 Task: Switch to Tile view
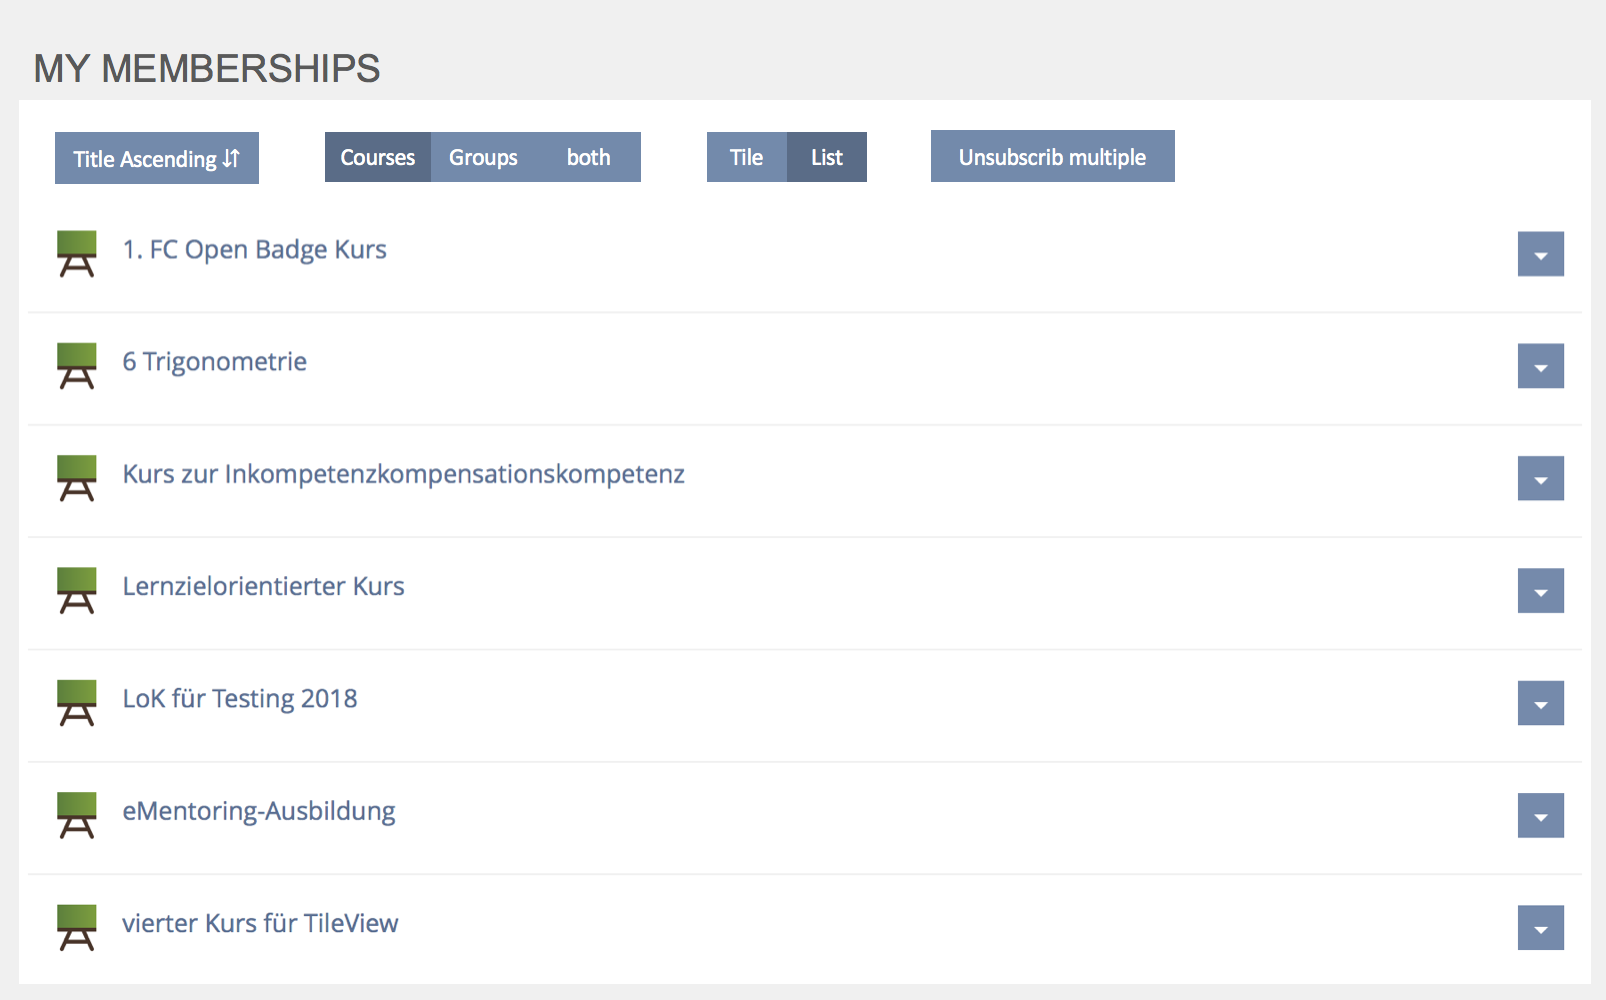click(x=746, y=157)
